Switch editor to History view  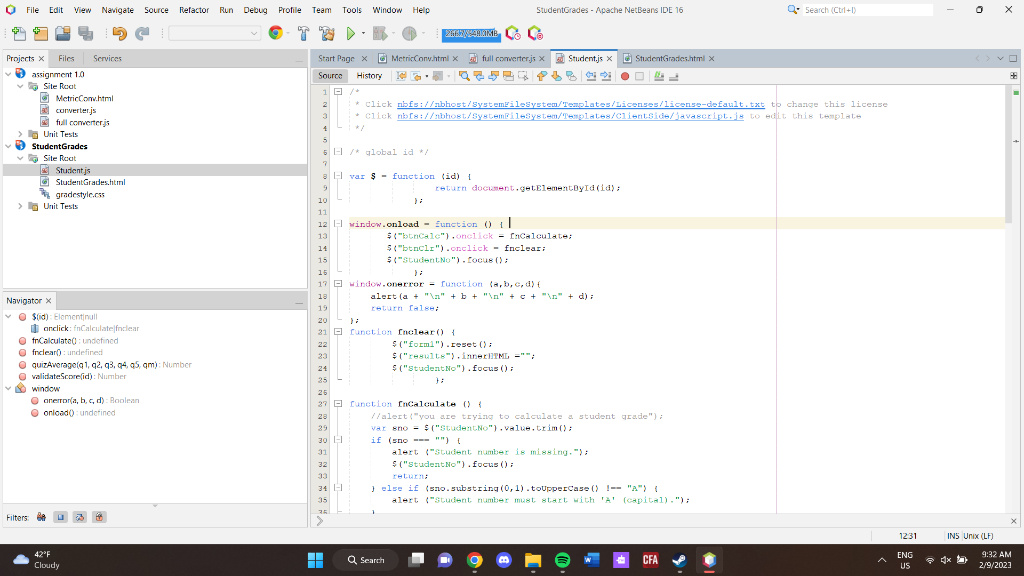point(369,76)
